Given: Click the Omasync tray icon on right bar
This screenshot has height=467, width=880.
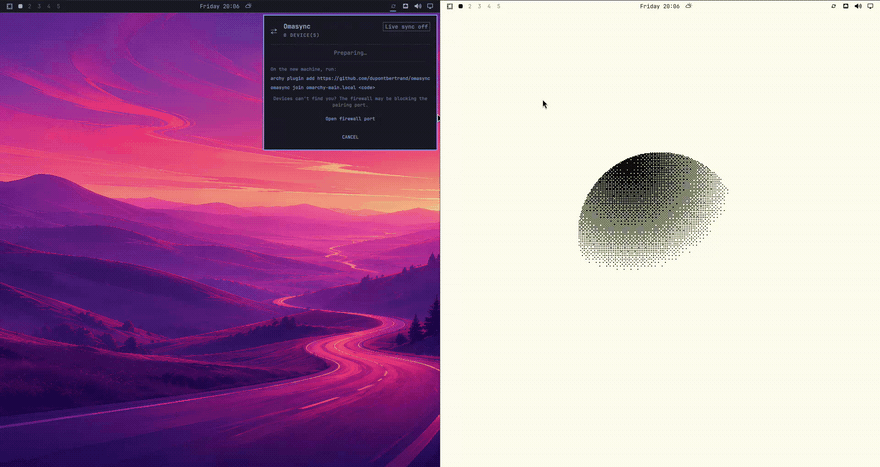Looking at the screenshot, I should (833, 6).
